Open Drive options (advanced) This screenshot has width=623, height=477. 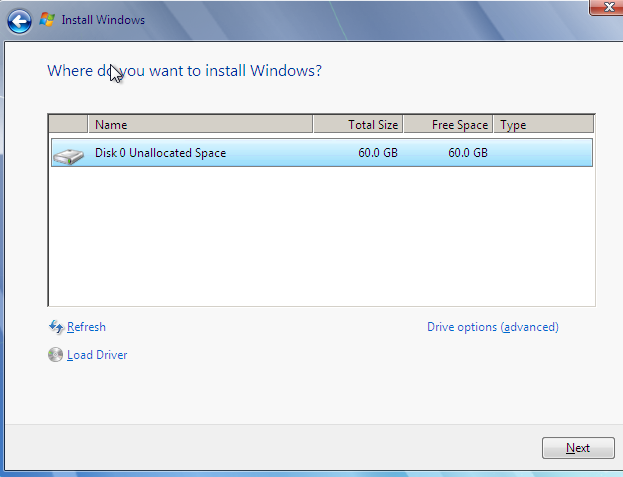tap(493, 327)
